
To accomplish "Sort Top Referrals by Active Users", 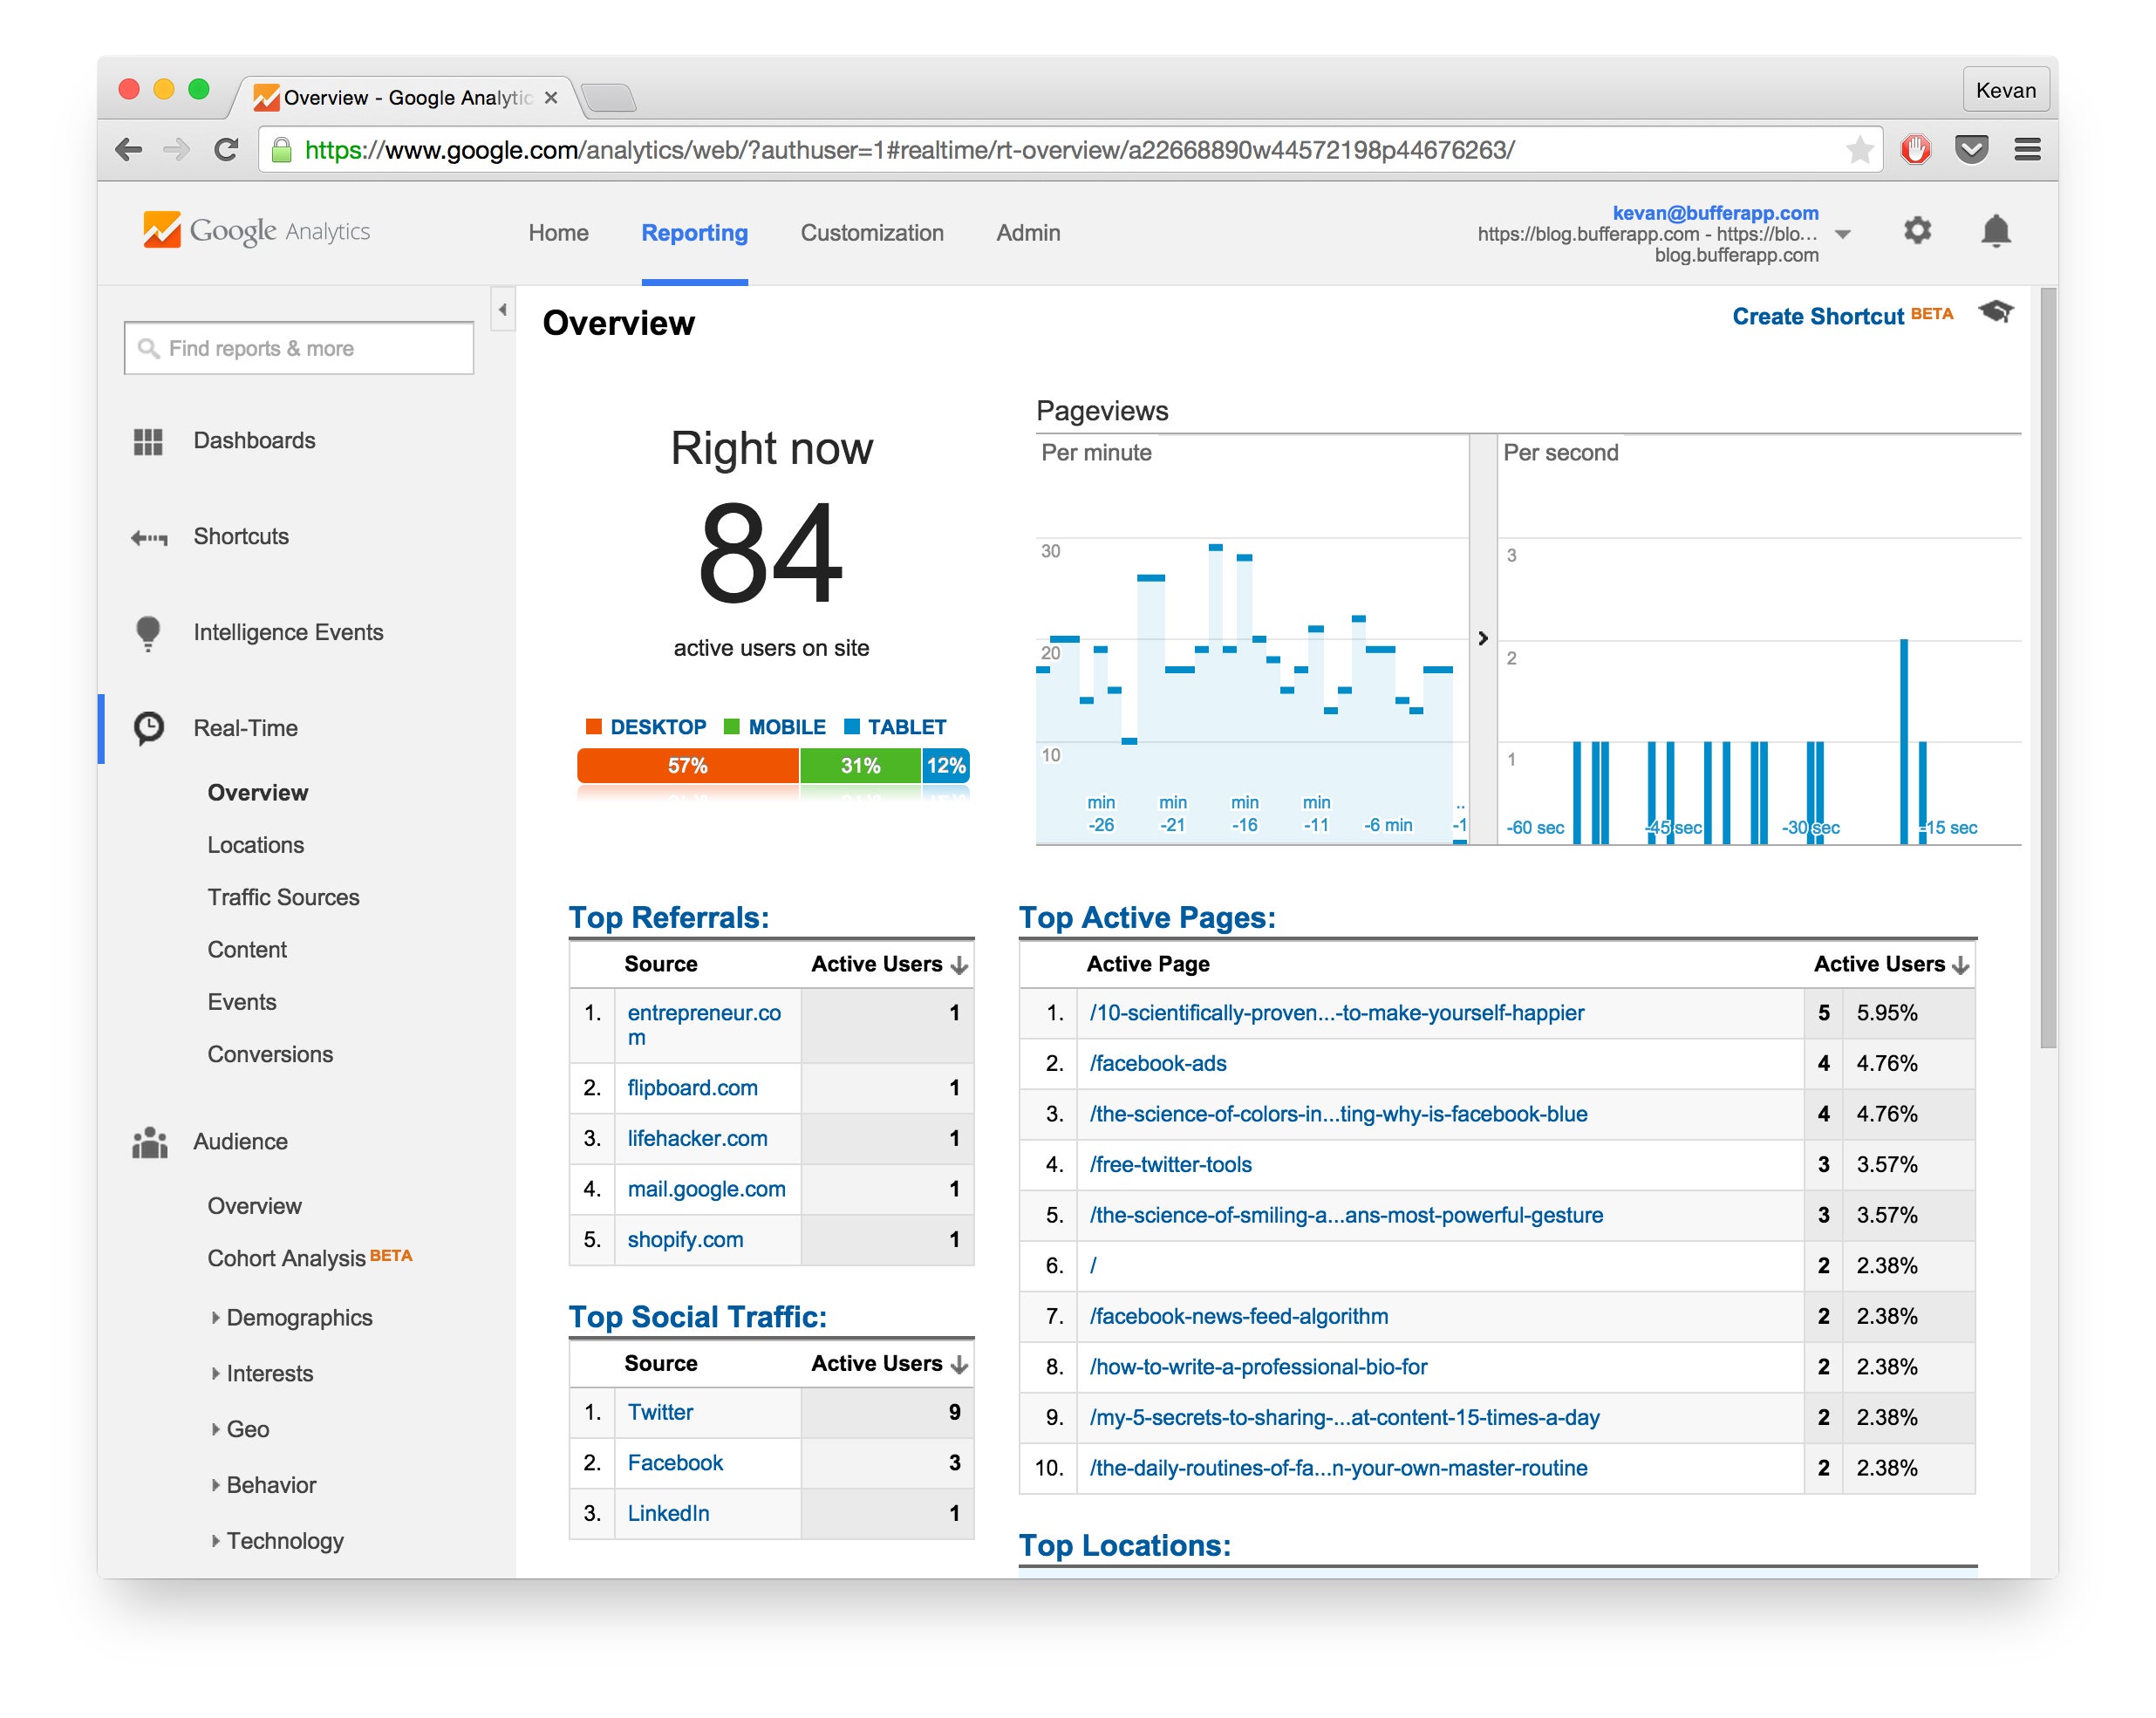I will (889, 964).
